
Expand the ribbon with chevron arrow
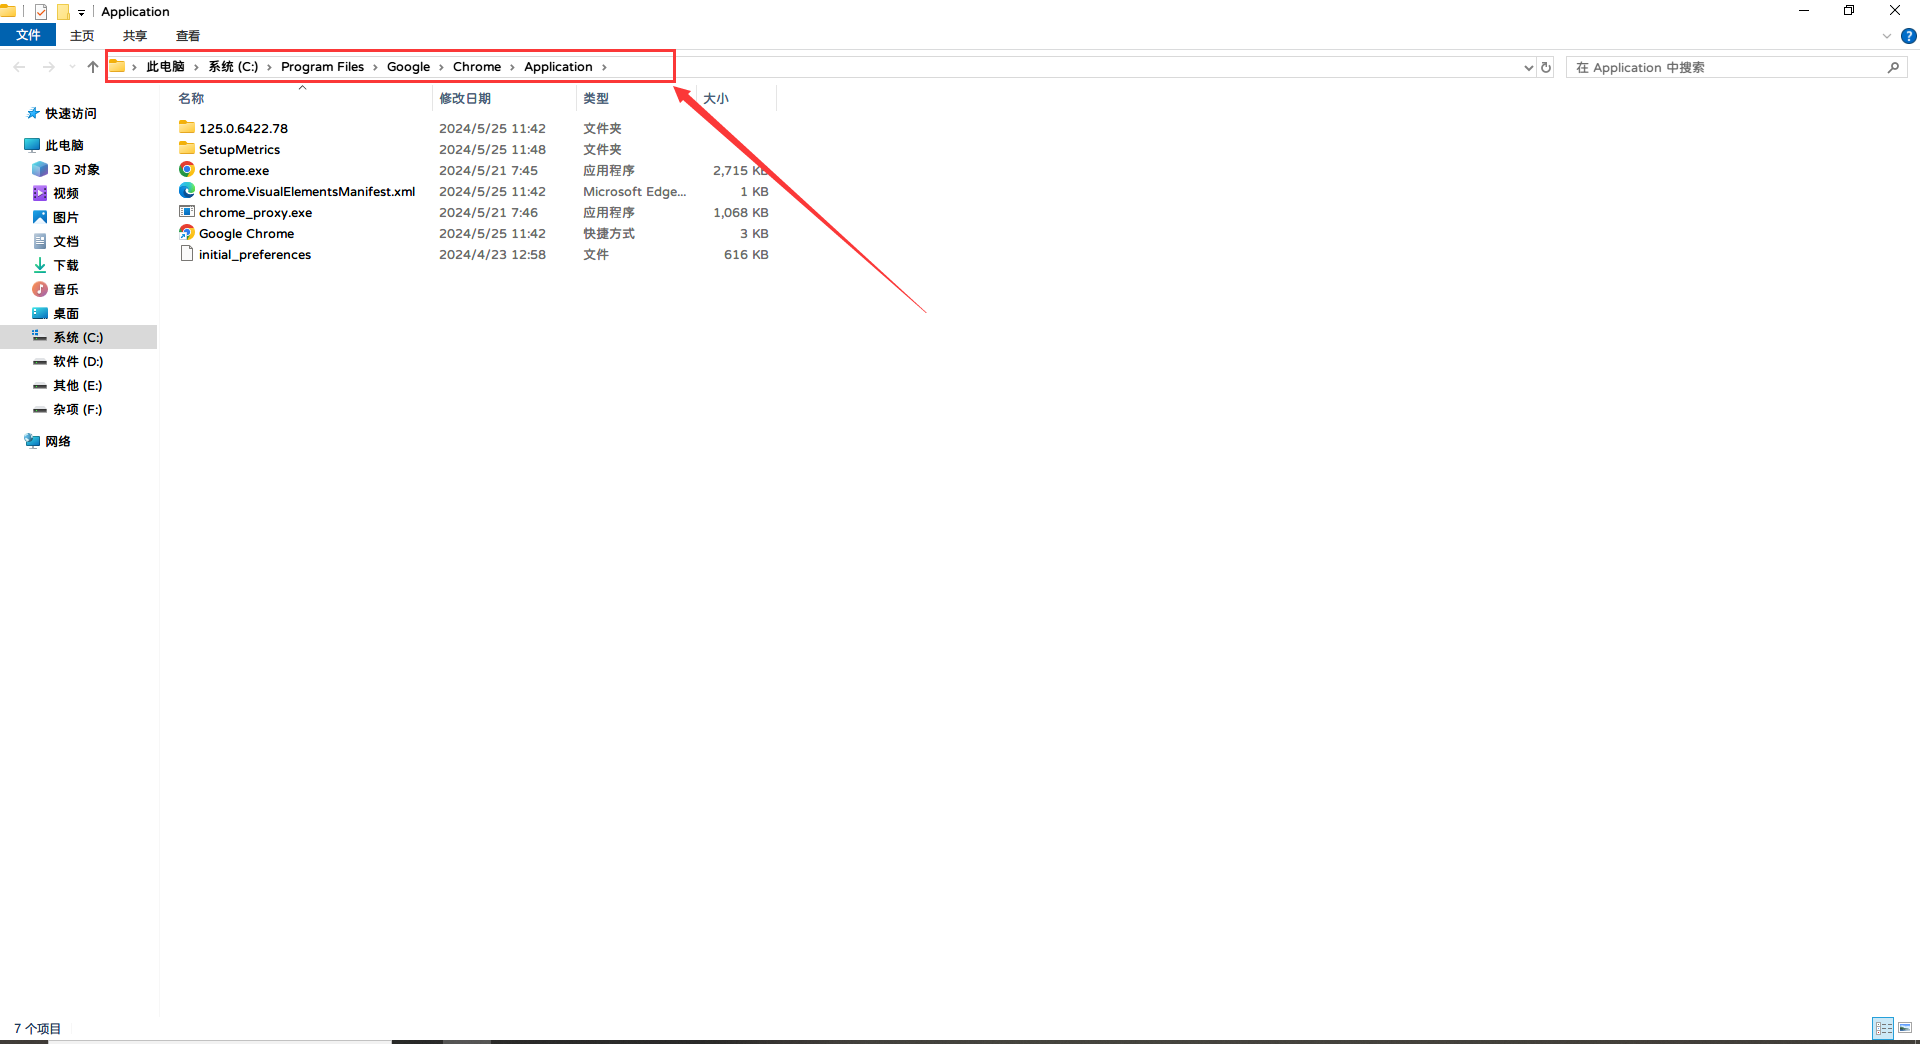click(x=1887, y=36)
